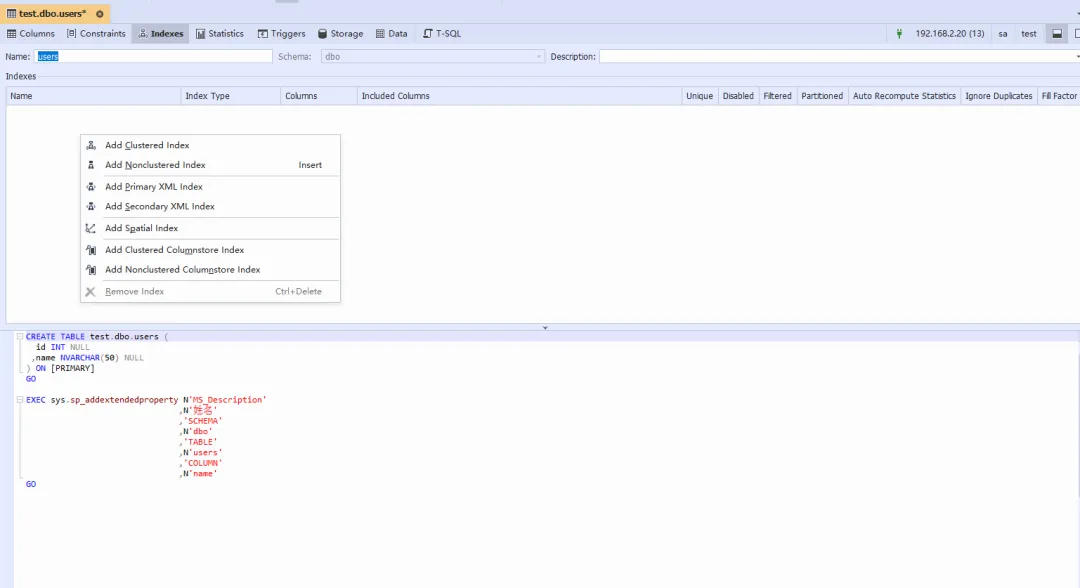Screen dimensions: 1080x588
Task: Click the Add Primary XML Index icon
Action: tap(91, 187)
